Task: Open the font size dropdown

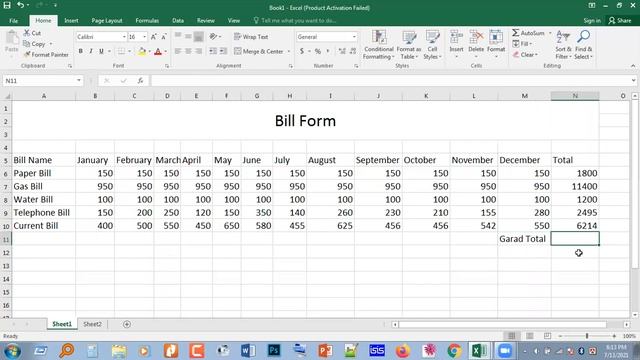Action: (144, 37)
